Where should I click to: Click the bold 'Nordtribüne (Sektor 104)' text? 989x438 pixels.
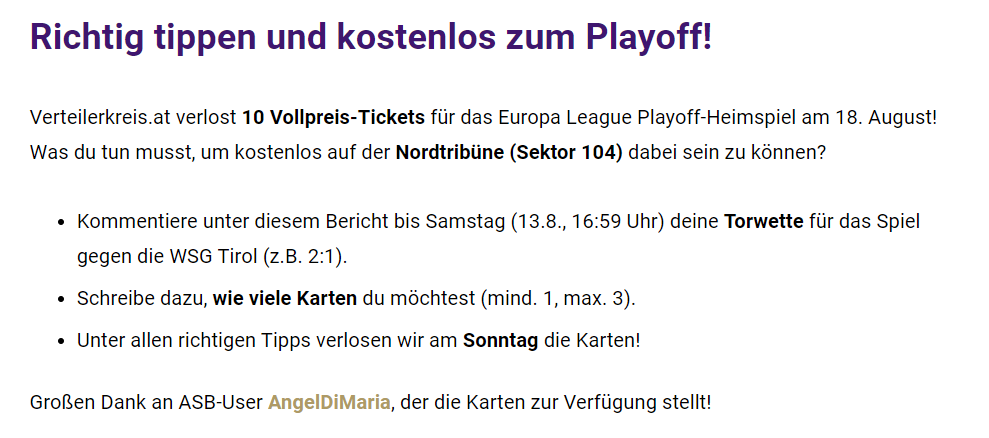(509, 153)
